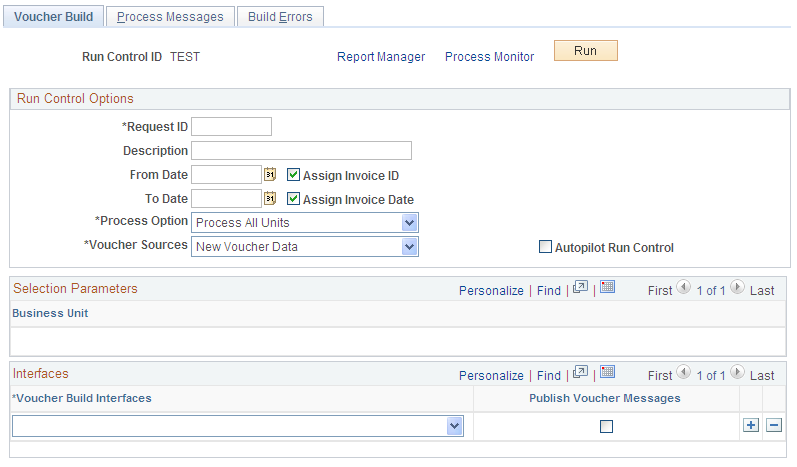Add a new Interfaces row with plus

(751, 425)
